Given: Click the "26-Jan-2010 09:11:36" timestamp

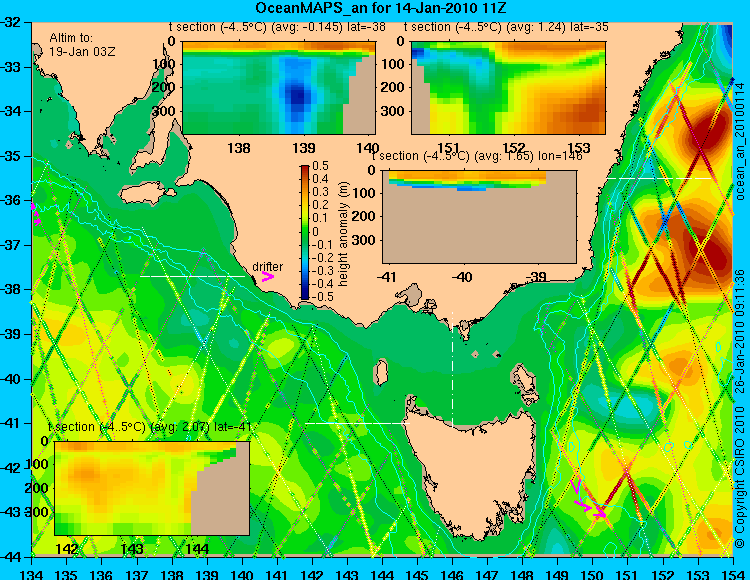Looking at the screenshot, I should pos(740,330).
